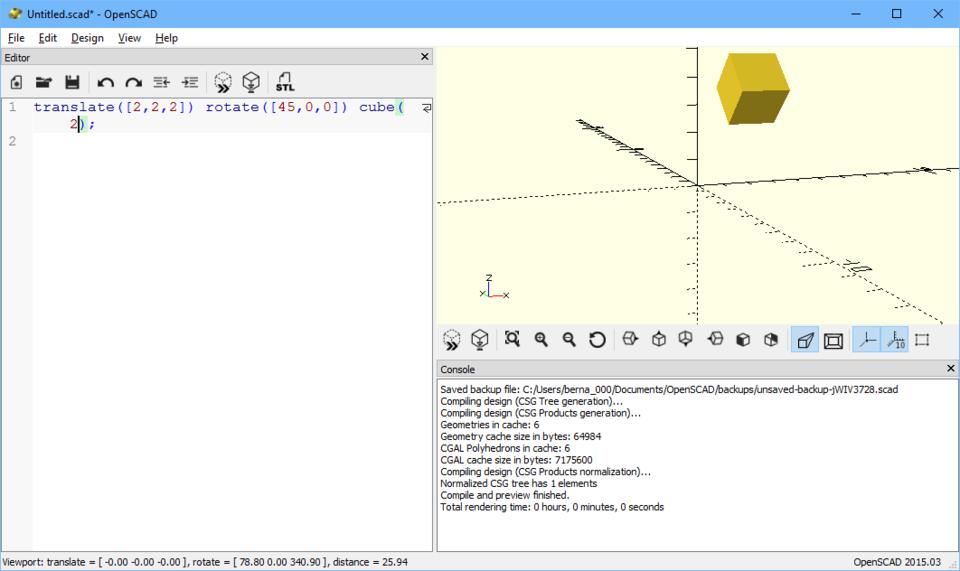Undo the last edit in the editor

coord(105,83)
